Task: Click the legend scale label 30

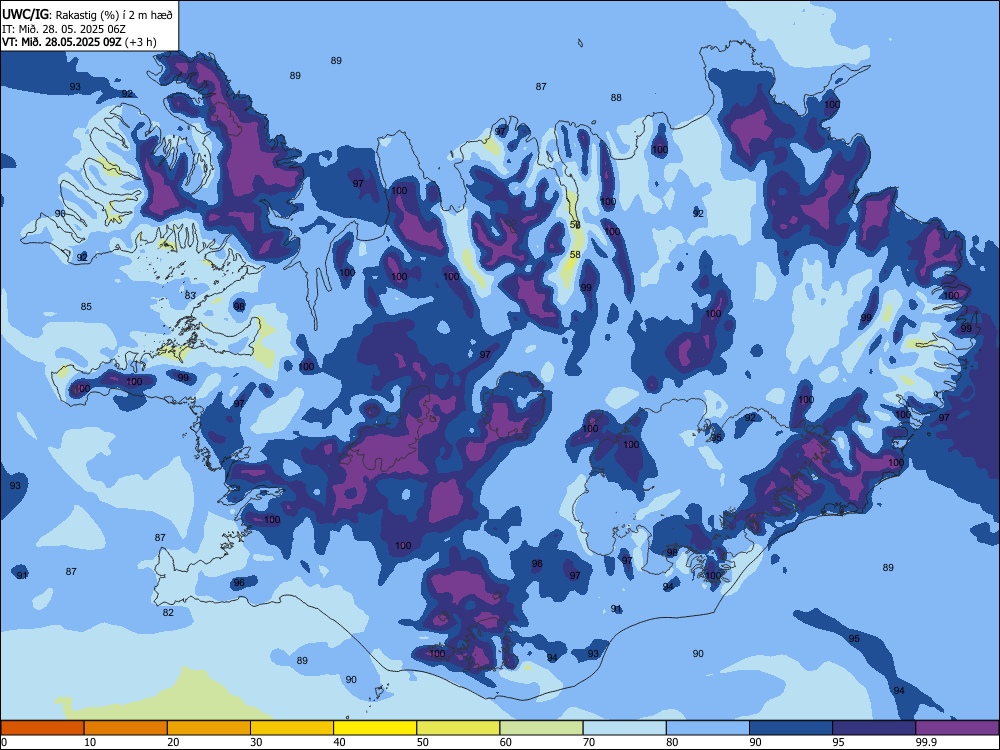Action: click(x=256, y=742)
